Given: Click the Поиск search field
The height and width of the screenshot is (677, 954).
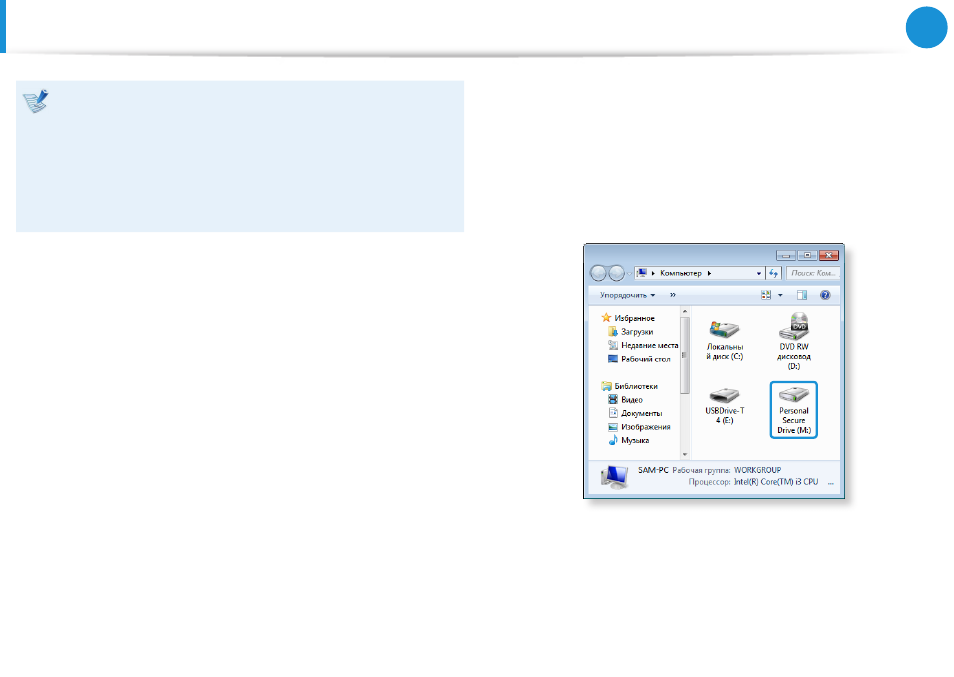Looking at the screenshot, I should 813,273.
